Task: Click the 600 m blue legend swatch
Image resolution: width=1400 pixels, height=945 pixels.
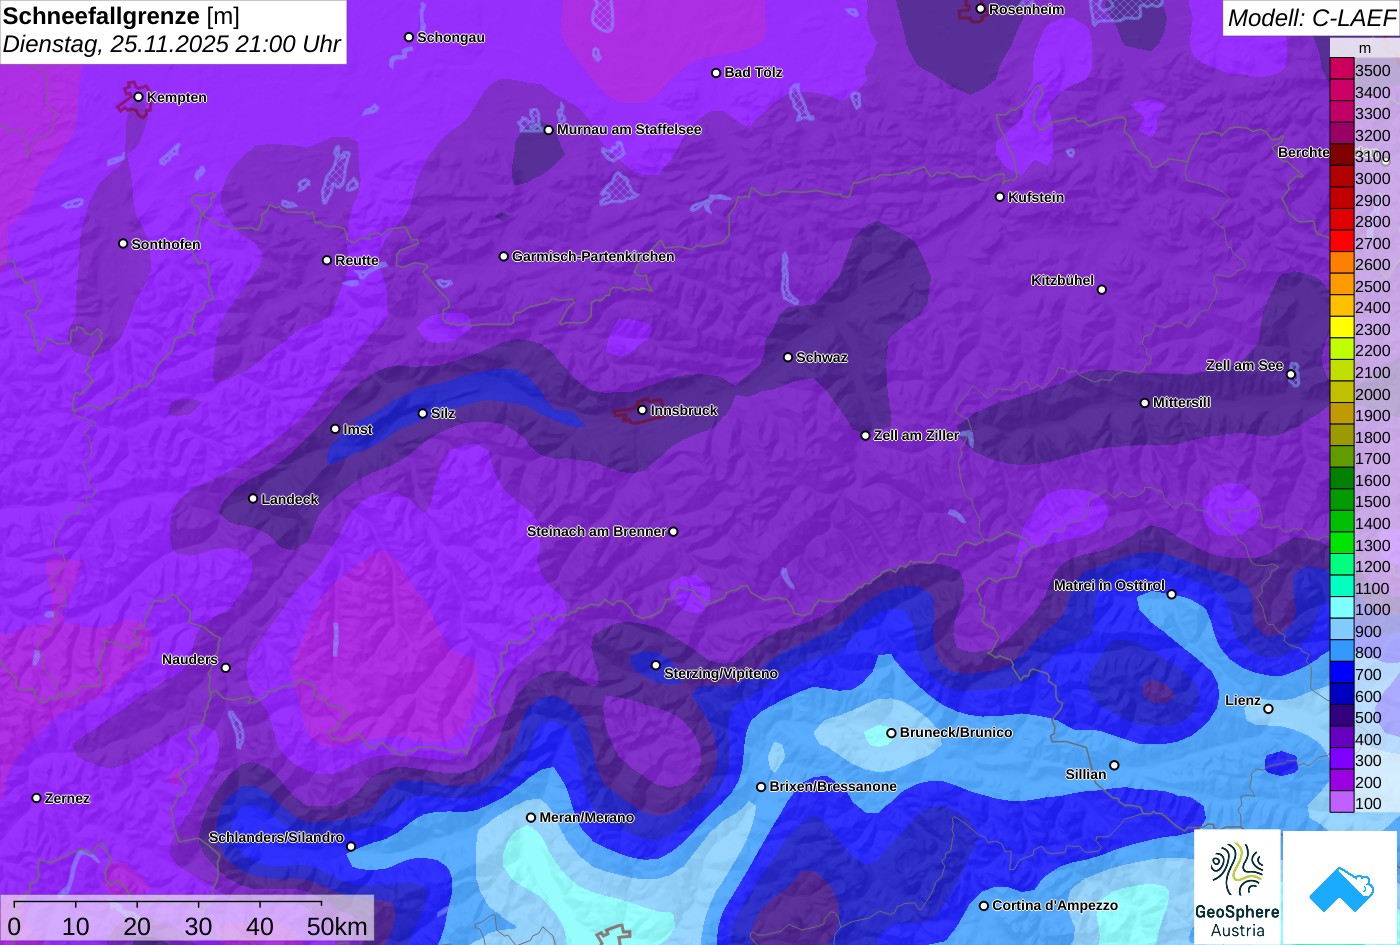Action: [x=1341, y=695]
